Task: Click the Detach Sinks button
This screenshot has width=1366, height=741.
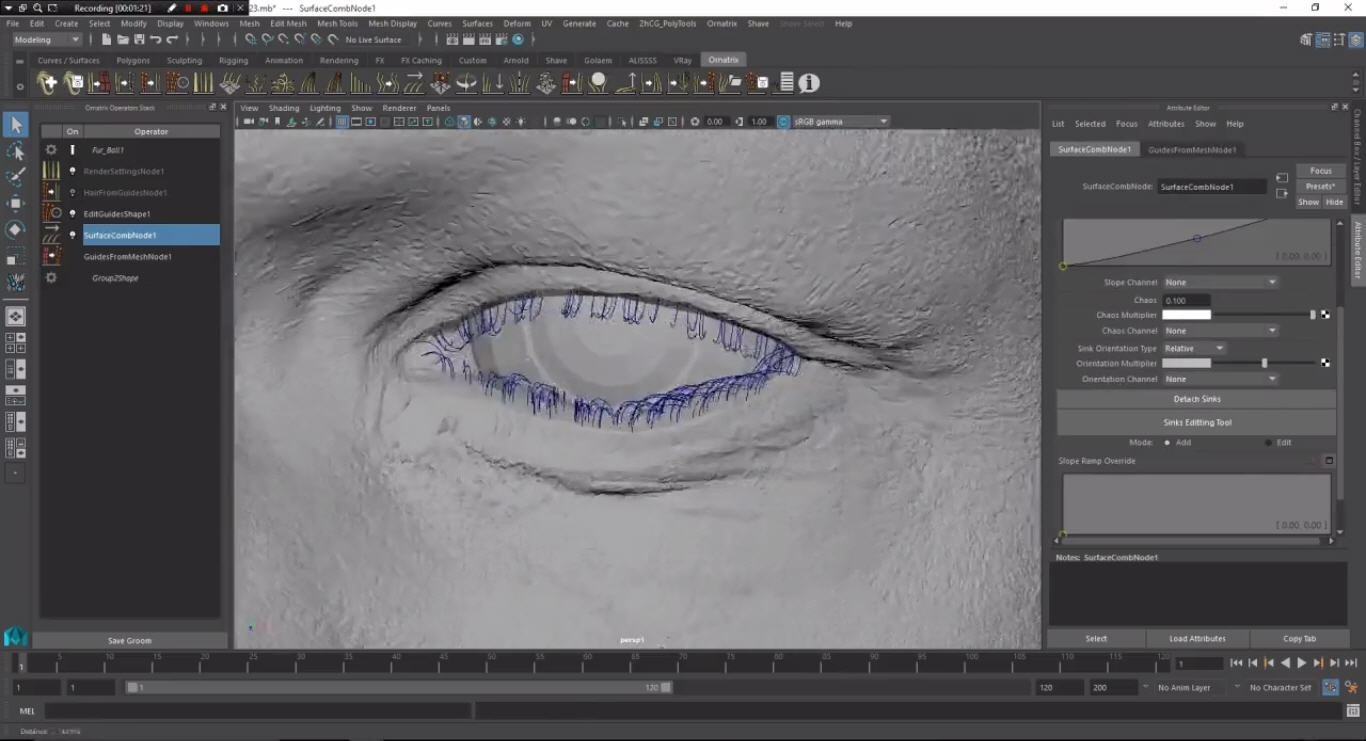Action: tap(1197, 399)
